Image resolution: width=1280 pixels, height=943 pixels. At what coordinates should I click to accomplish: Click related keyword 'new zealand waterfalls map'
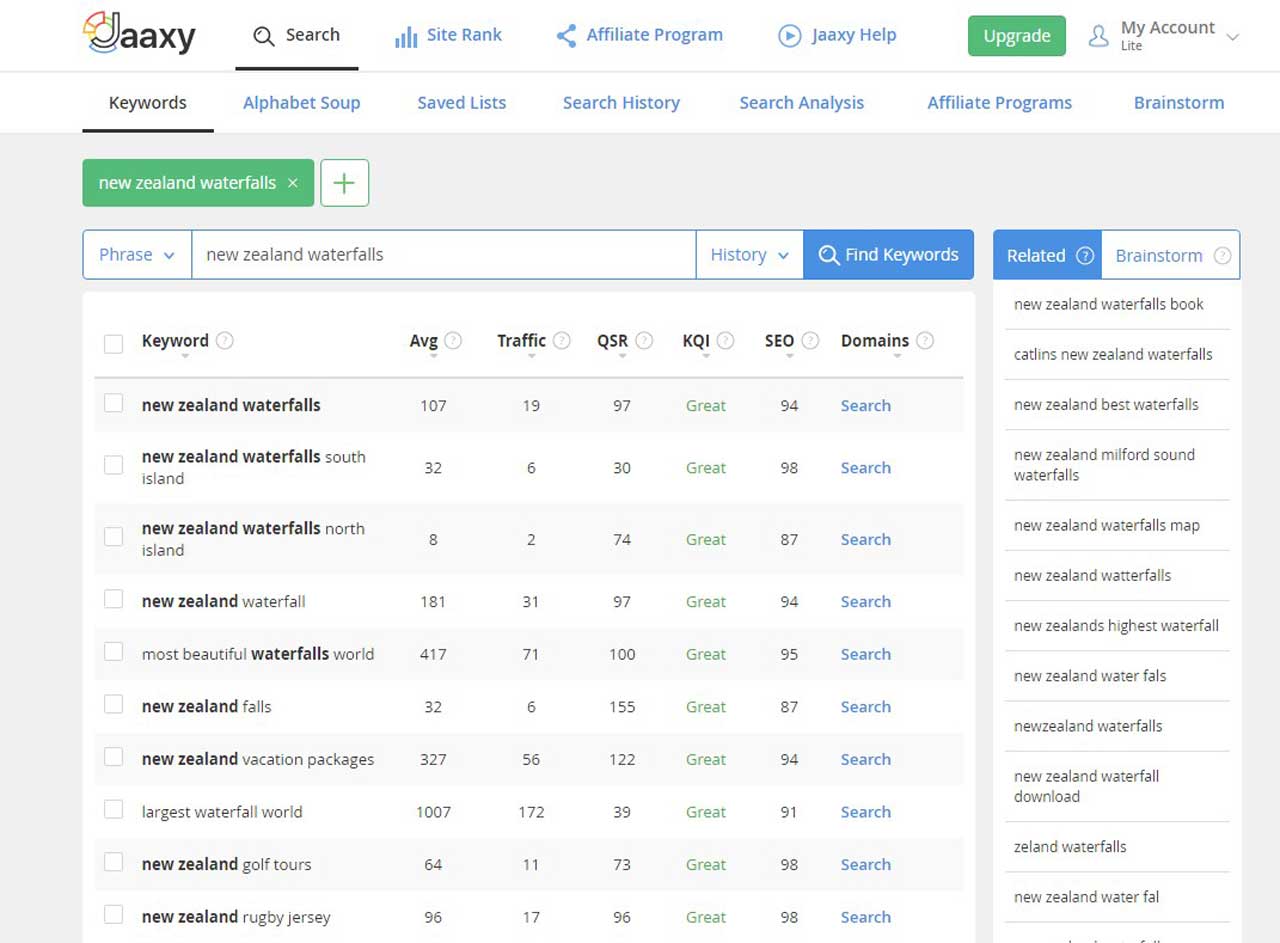point(1106,525)
